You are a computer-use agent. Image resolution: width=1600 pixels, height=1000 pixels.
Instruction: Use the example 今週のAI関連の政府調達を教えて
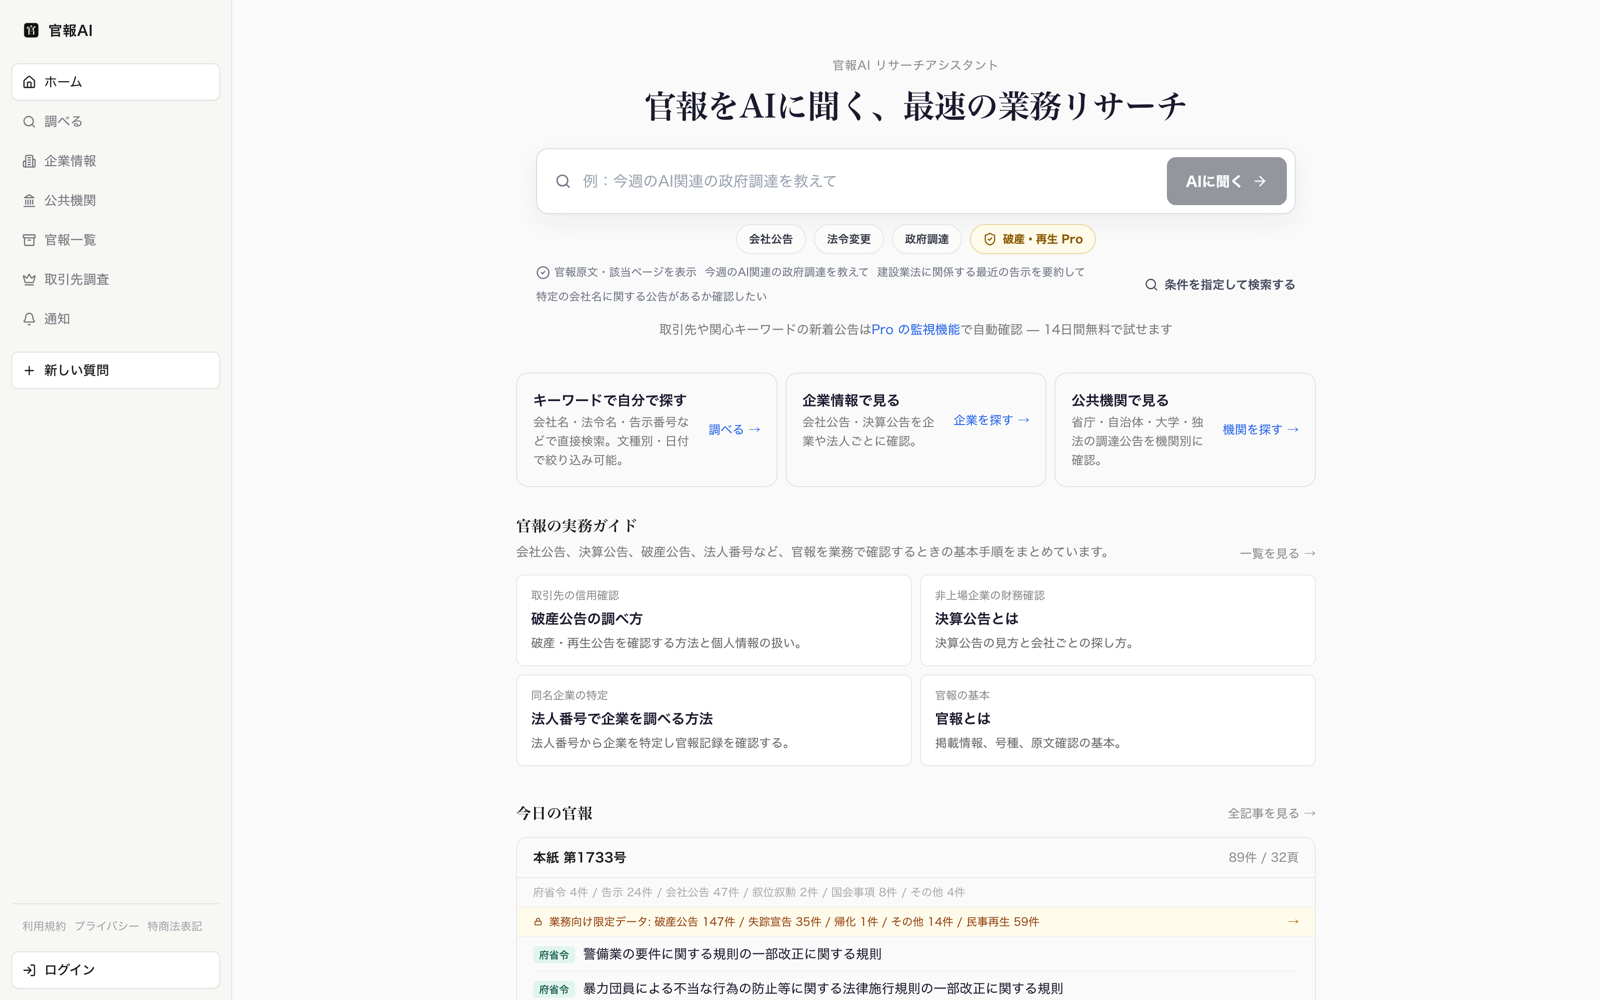tap(786, 272)
